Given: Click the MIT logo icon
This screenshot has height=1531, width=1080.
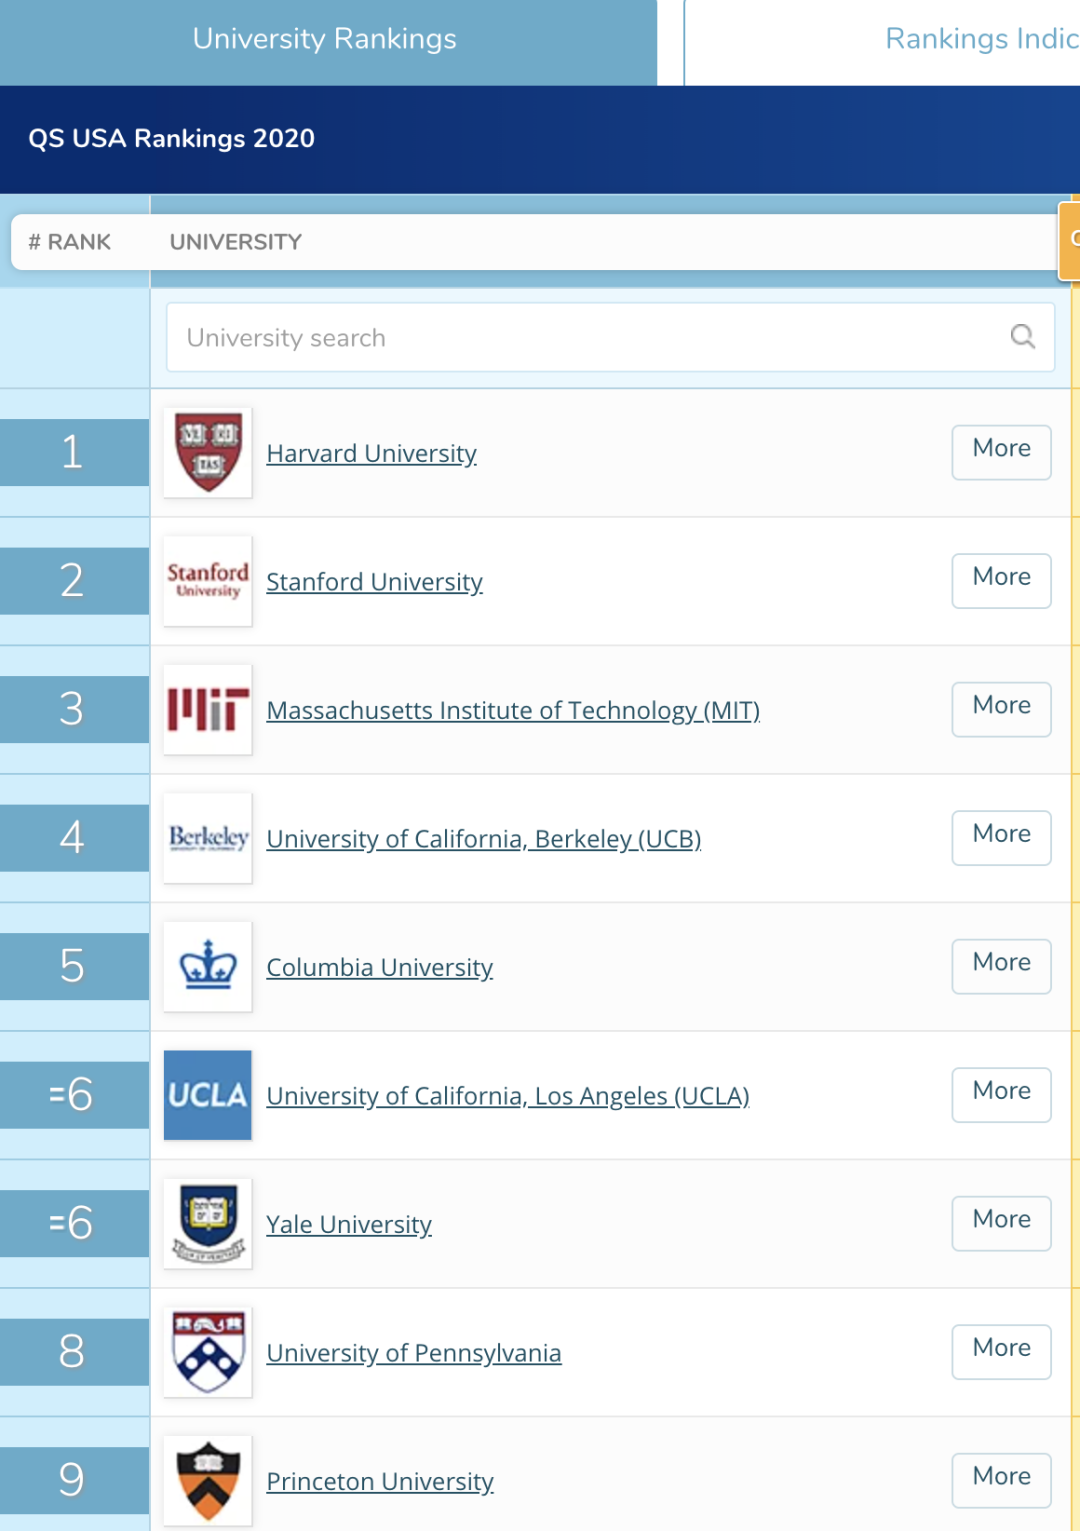Looking at the screenshot, I should point(208,710).
